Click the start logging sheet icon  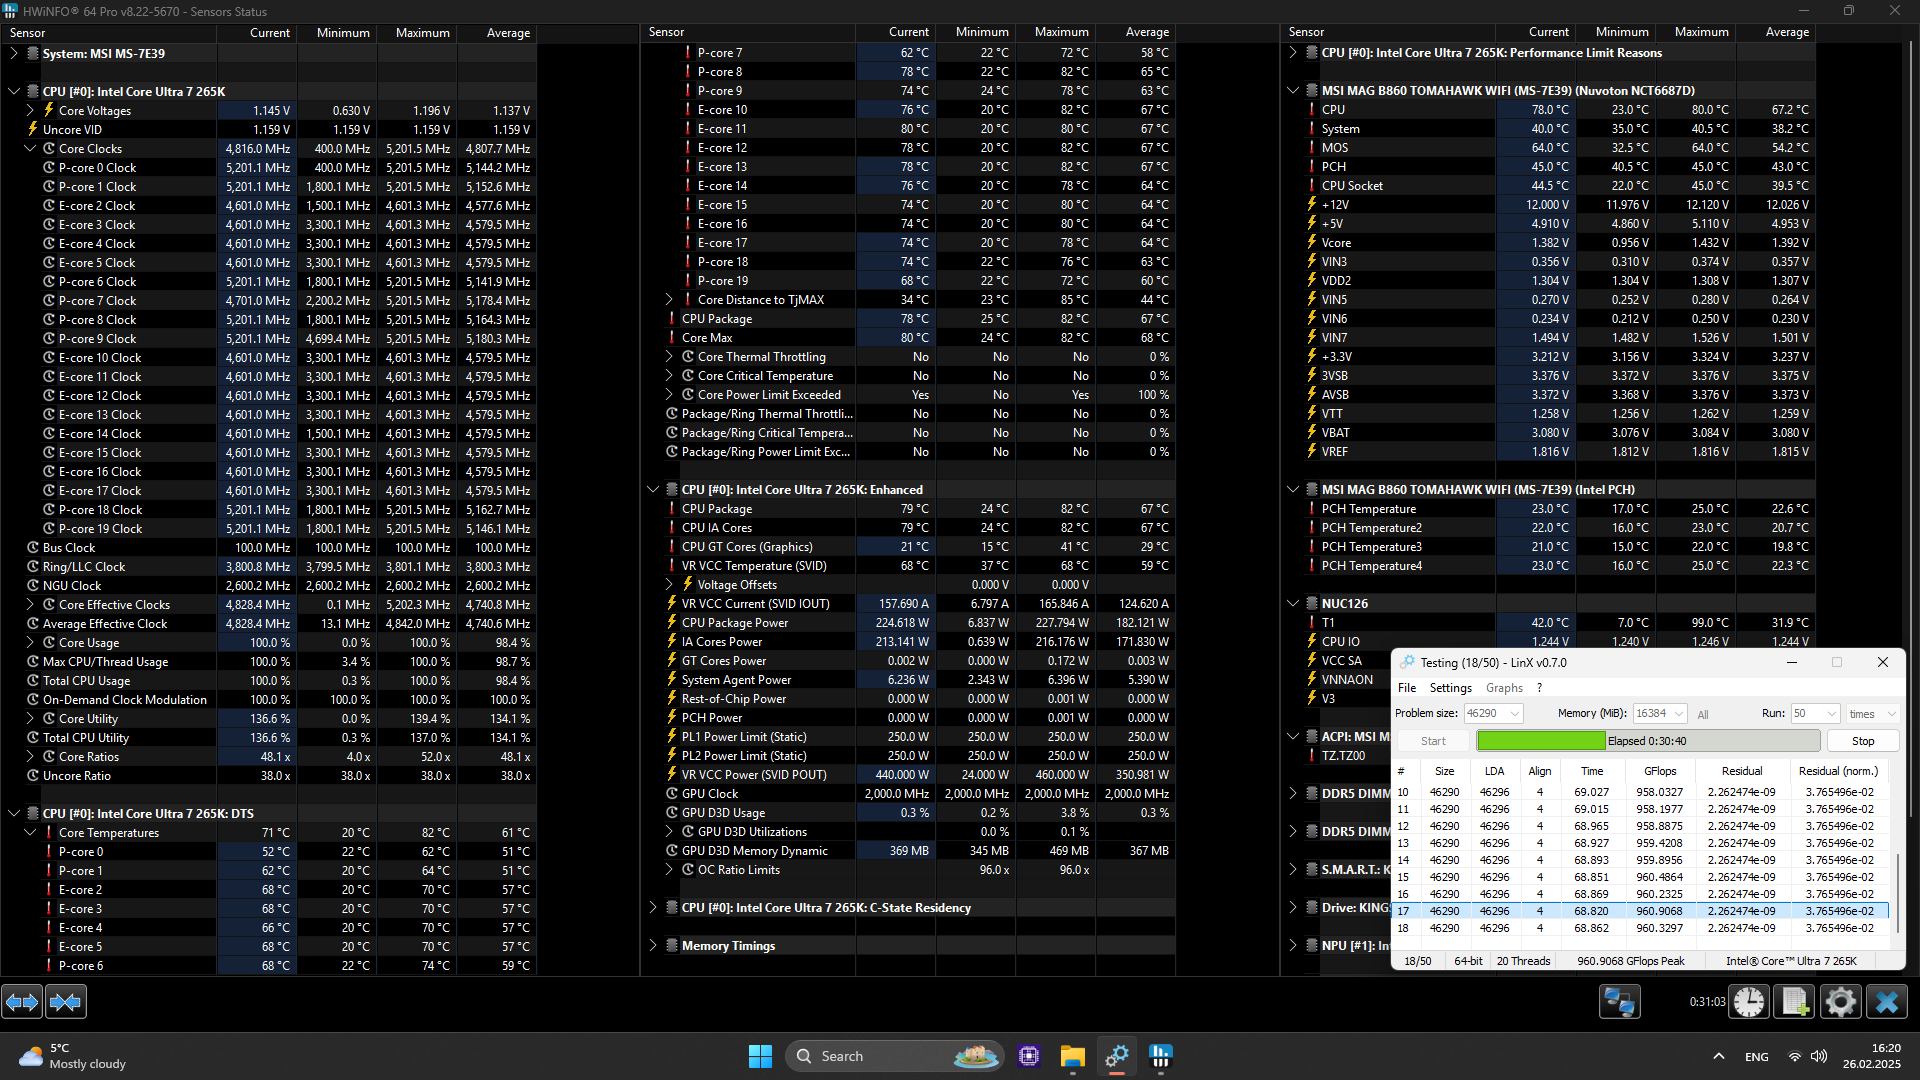[1795, 1001]
